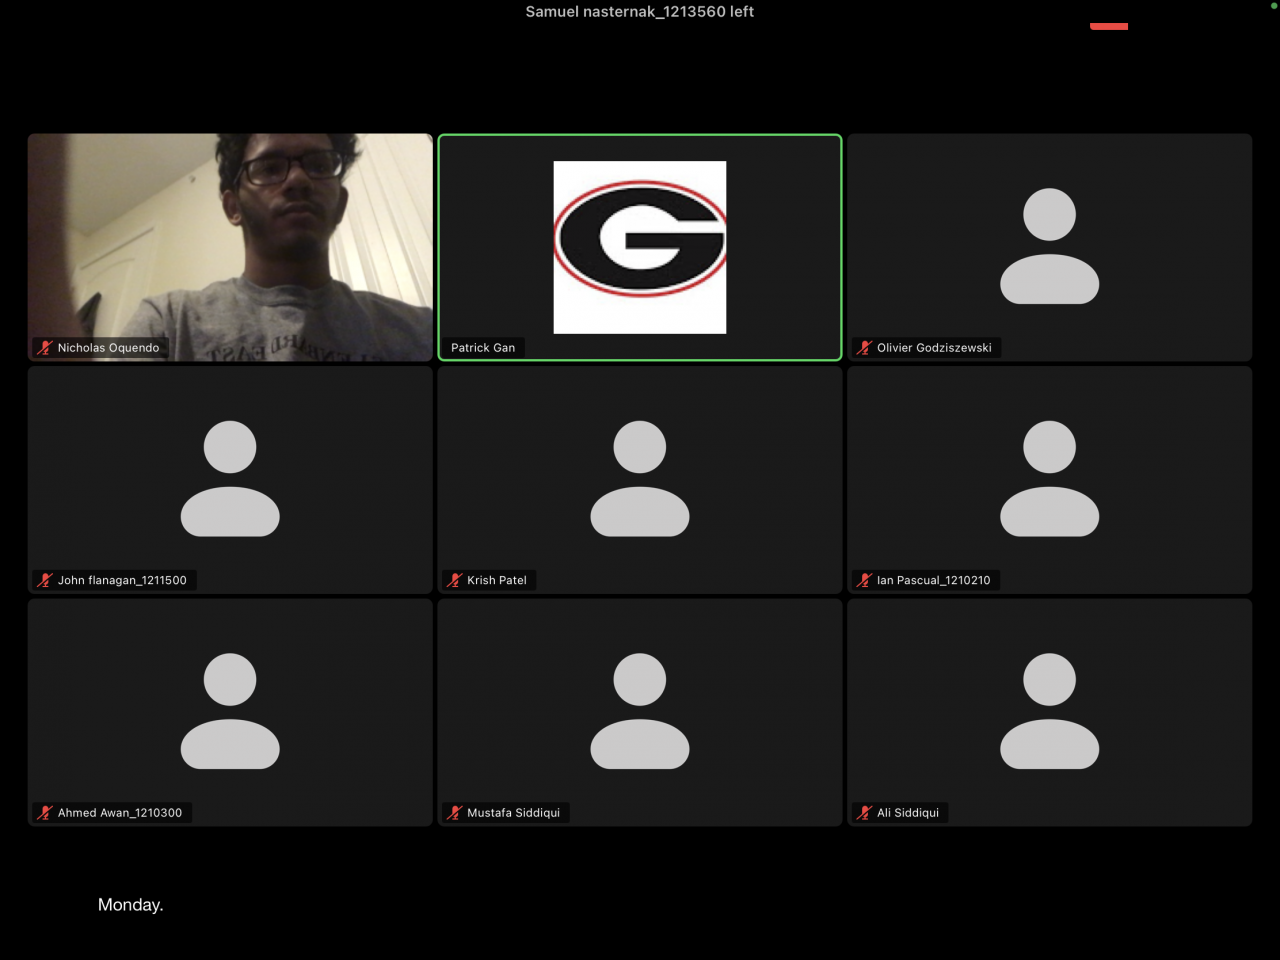
Task: Click the Ali Siddiqui name label
Action: (x=908, y=813)
